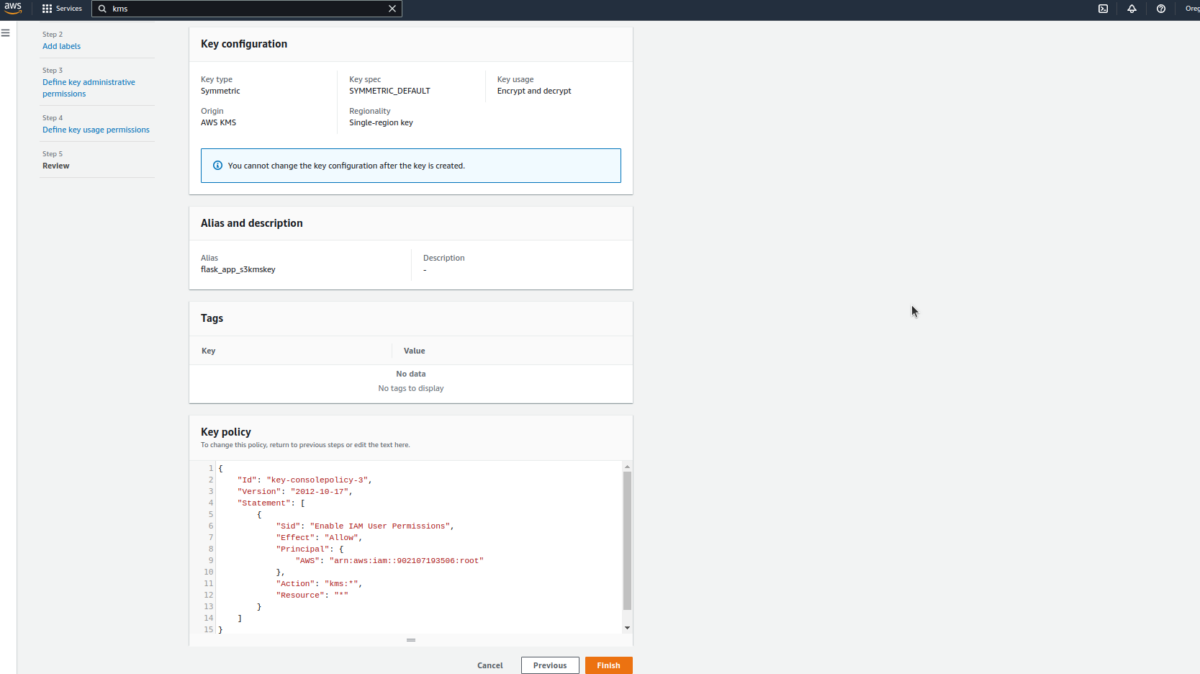The height and width of the screenshot is (674, 1200).
Task: Cancel the key creation wizard
Action: [490, 665]
